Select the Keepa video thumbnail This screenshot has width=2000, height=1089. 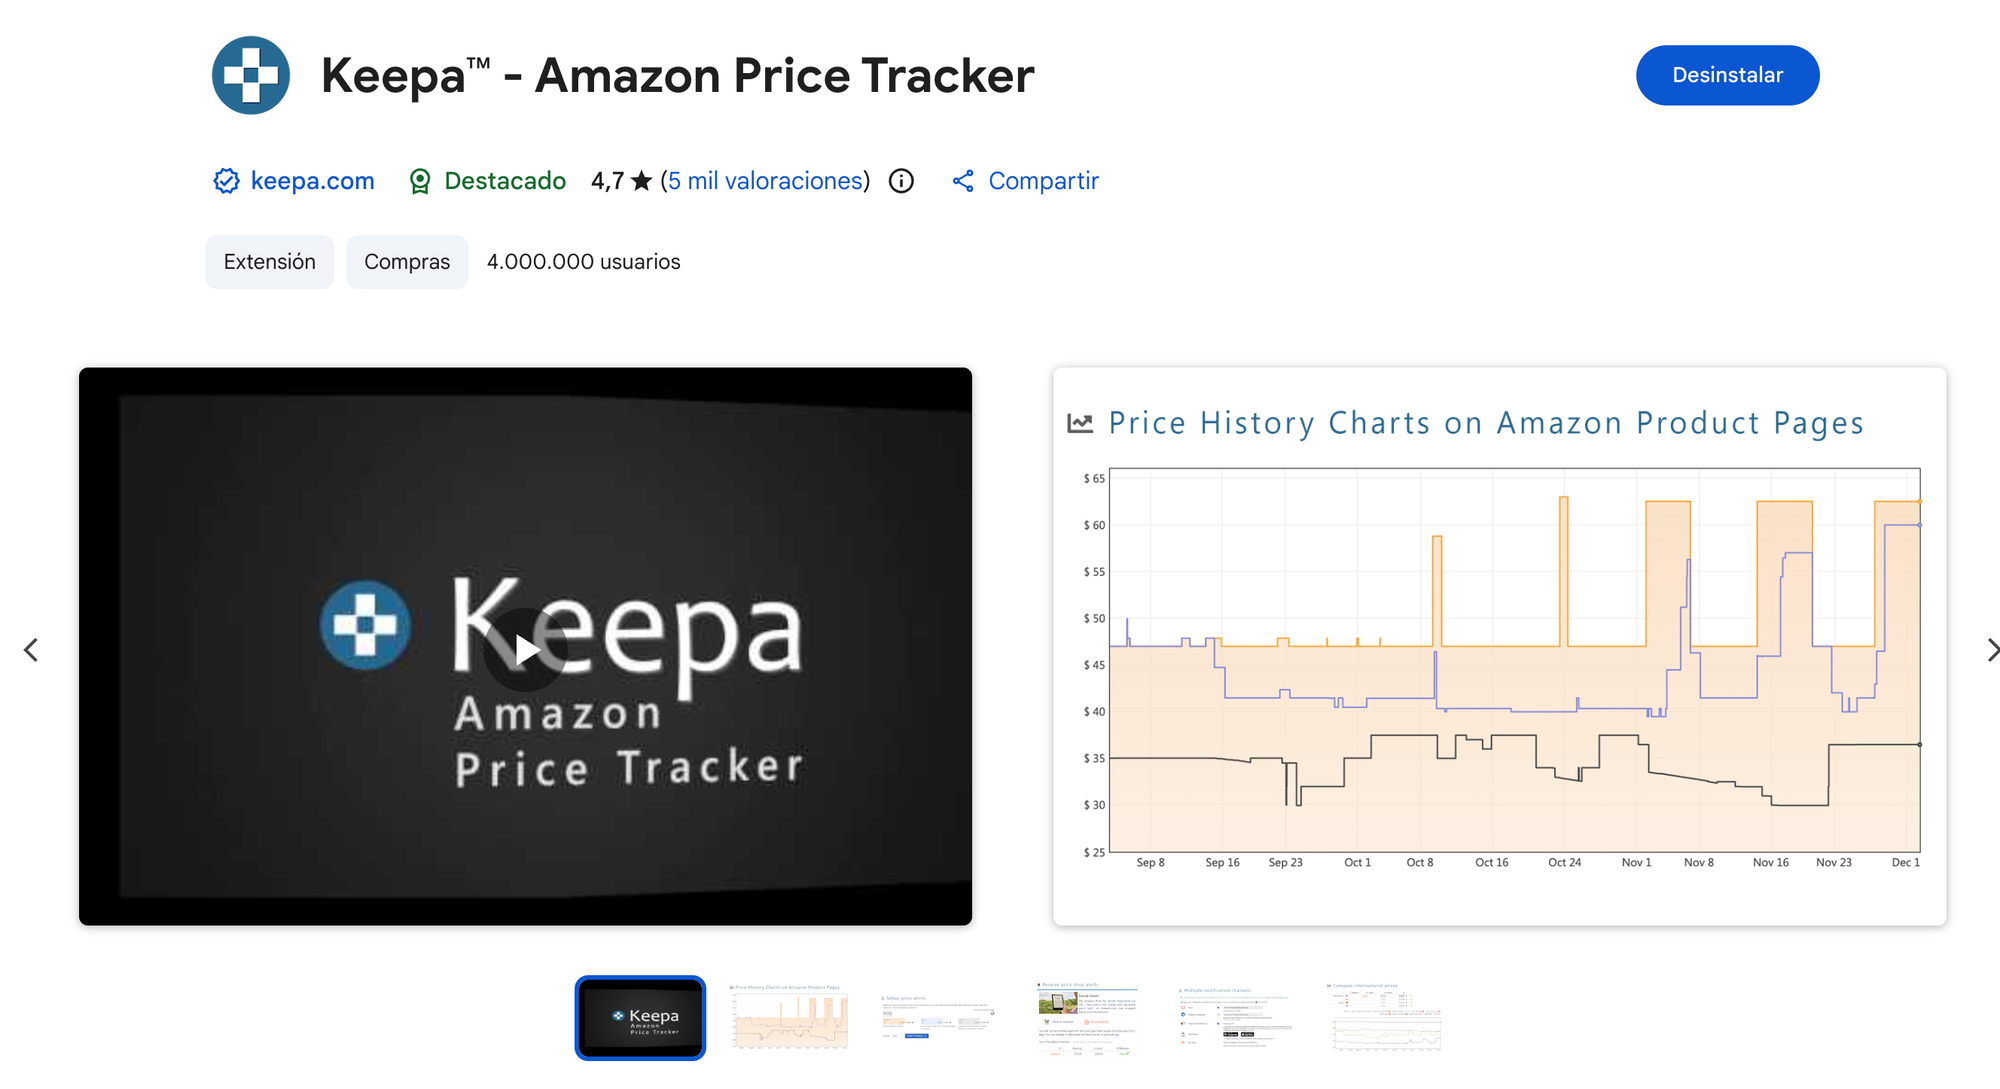[x=640, y=1017]
